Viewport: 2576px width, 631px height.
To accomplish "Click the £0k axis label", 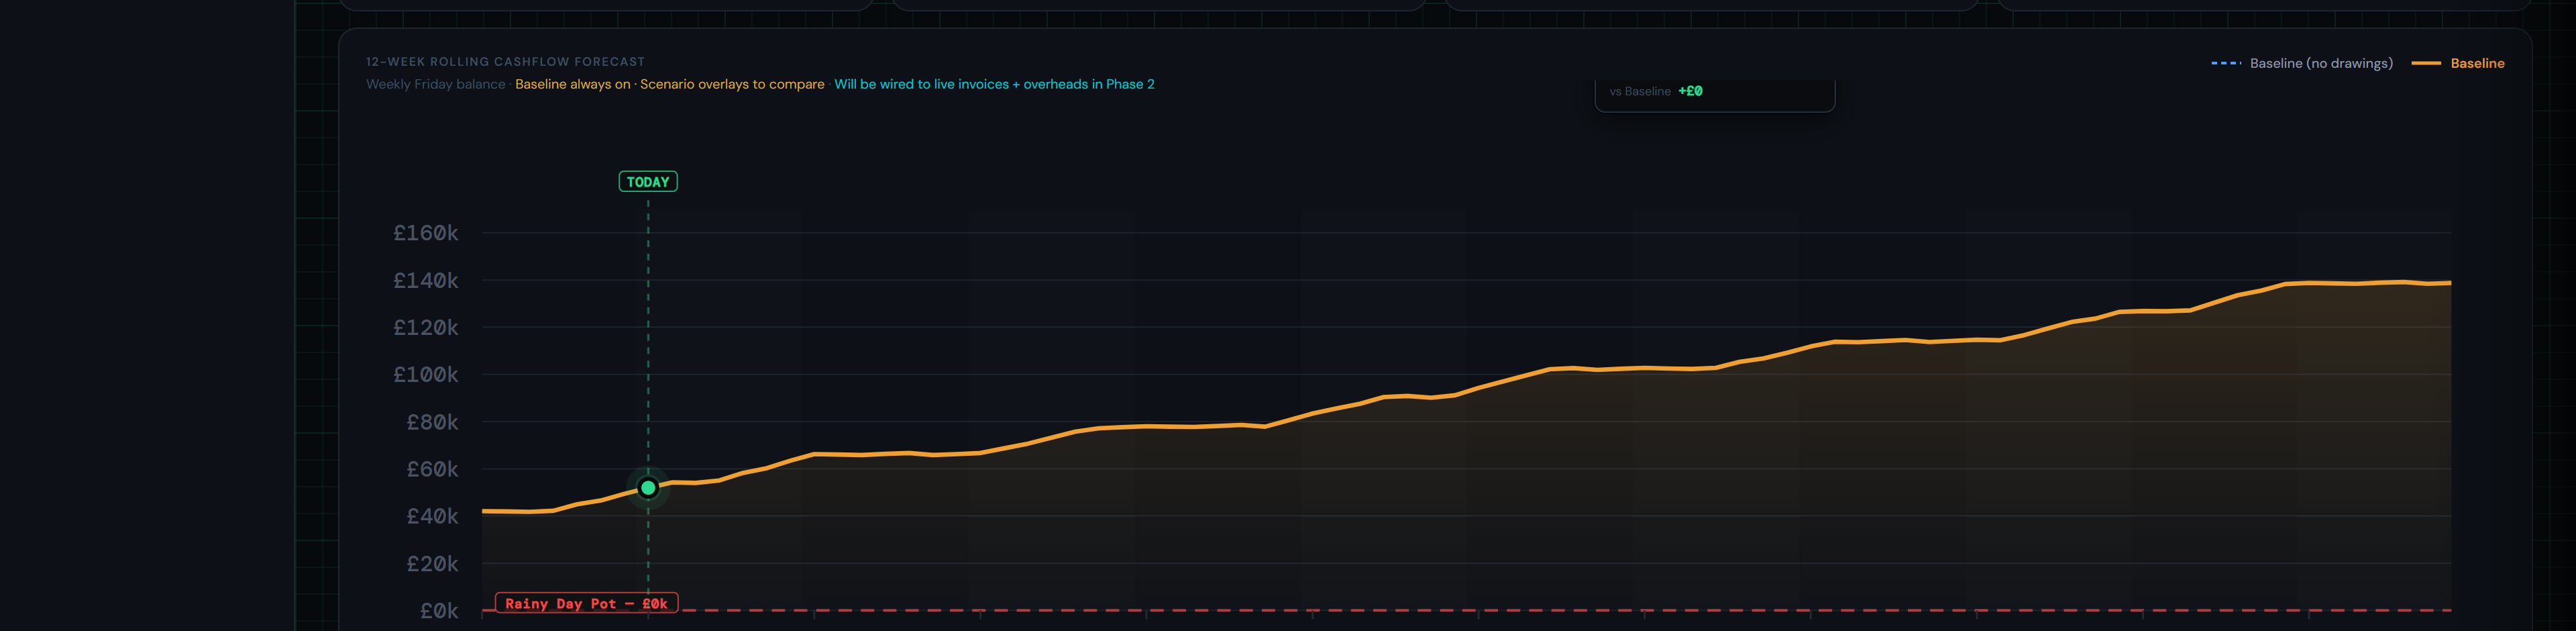I will (439, 611).
